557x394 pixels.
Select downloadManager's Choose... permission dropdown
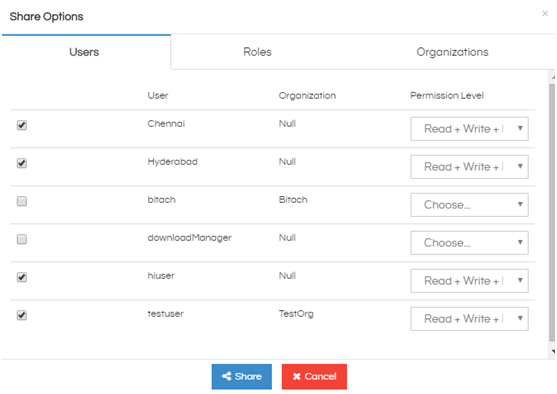[x=469, y=243]
